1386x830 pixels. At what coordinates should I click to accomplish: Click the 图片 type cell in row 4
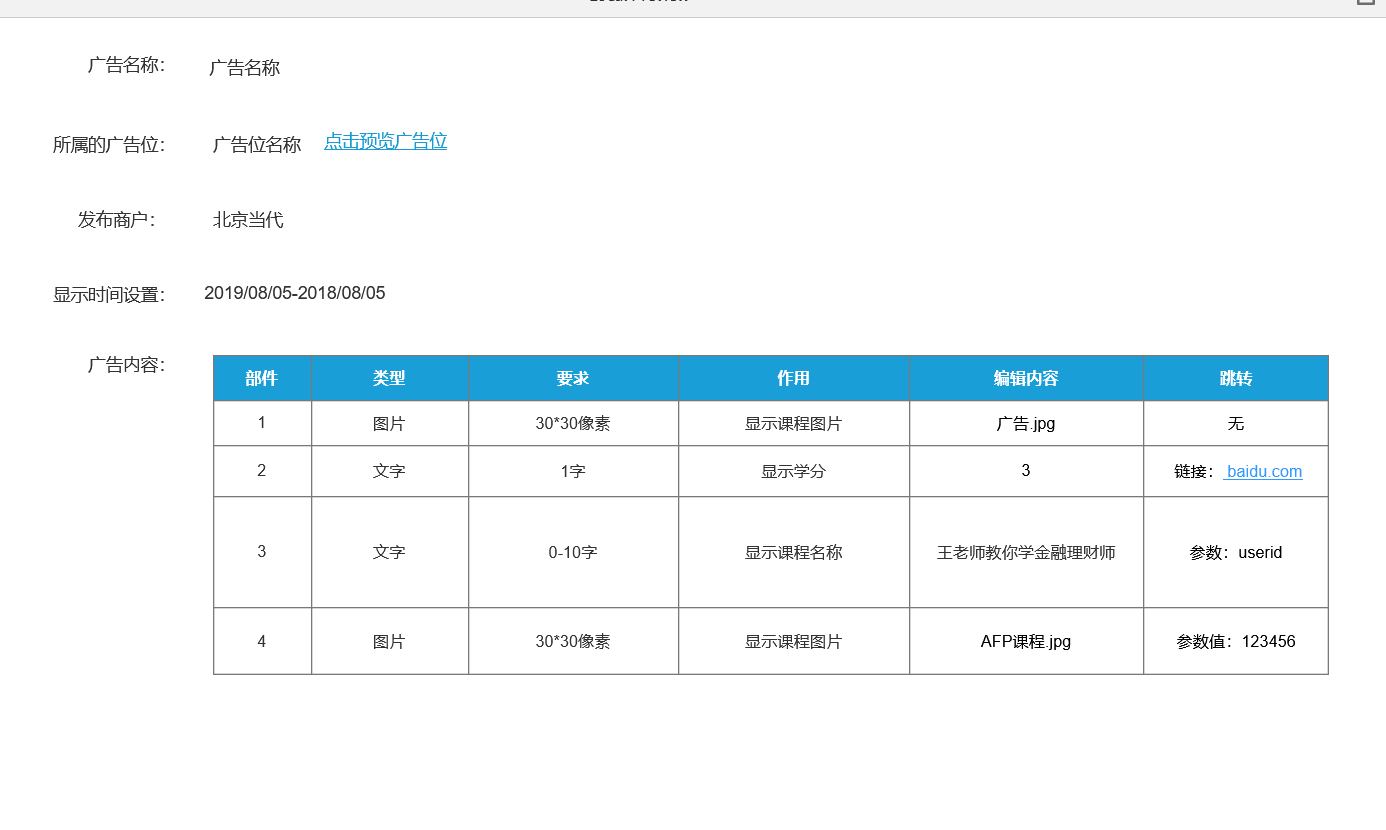point(390,642)
